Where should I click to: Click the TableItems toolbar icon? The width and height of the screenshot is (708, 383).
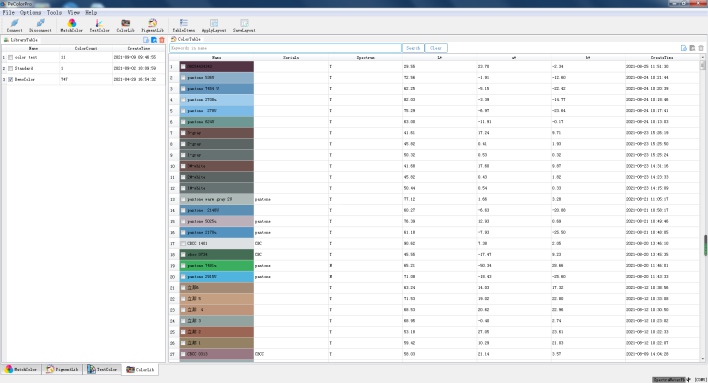coord(184,25)
